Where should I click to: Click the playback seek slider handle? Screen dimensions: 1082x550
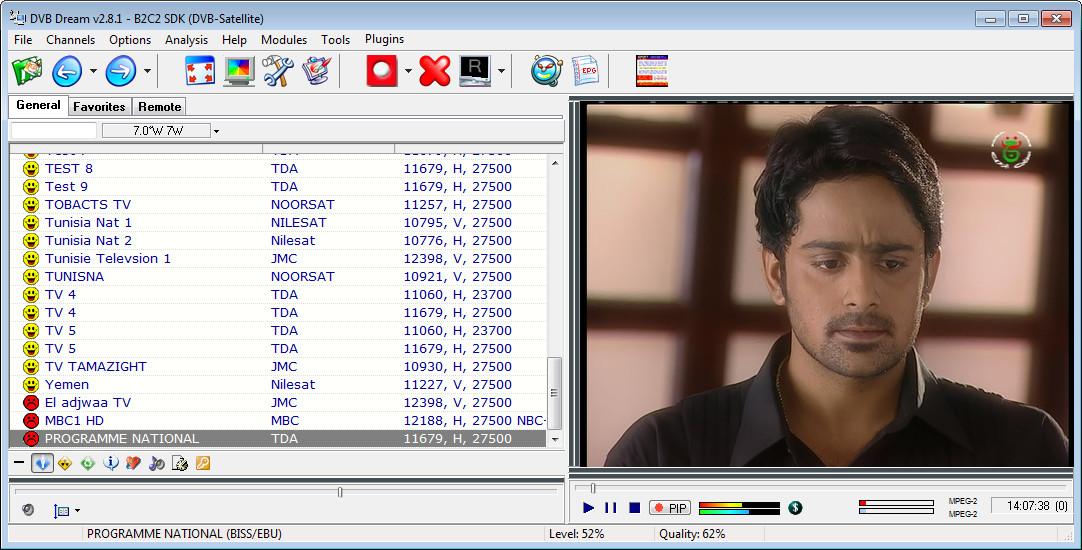pyautogui.click(x=593, y=489)
